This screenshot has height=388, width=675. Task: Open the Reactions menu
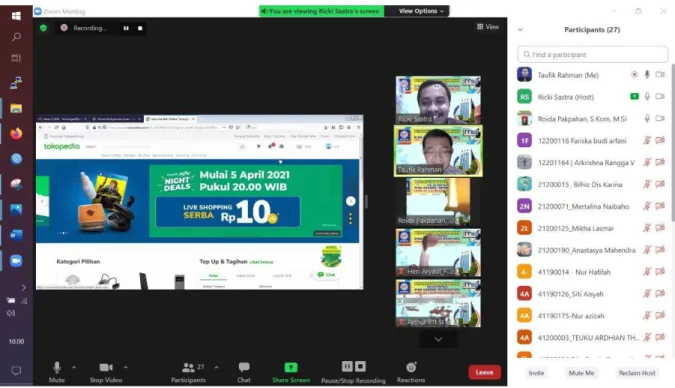411,372
